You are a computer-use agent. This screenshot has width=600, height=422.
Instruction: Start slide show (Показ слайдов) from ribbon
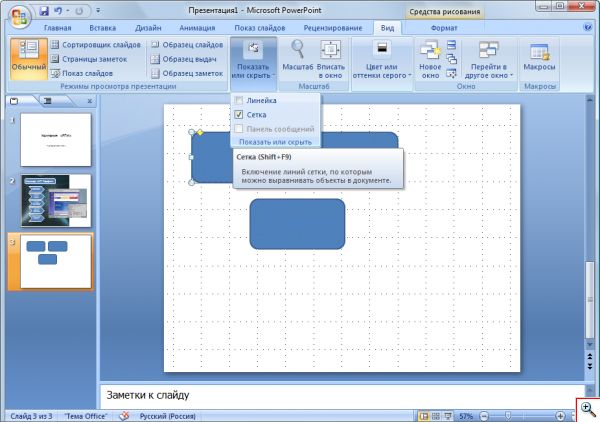click(82, 73)
